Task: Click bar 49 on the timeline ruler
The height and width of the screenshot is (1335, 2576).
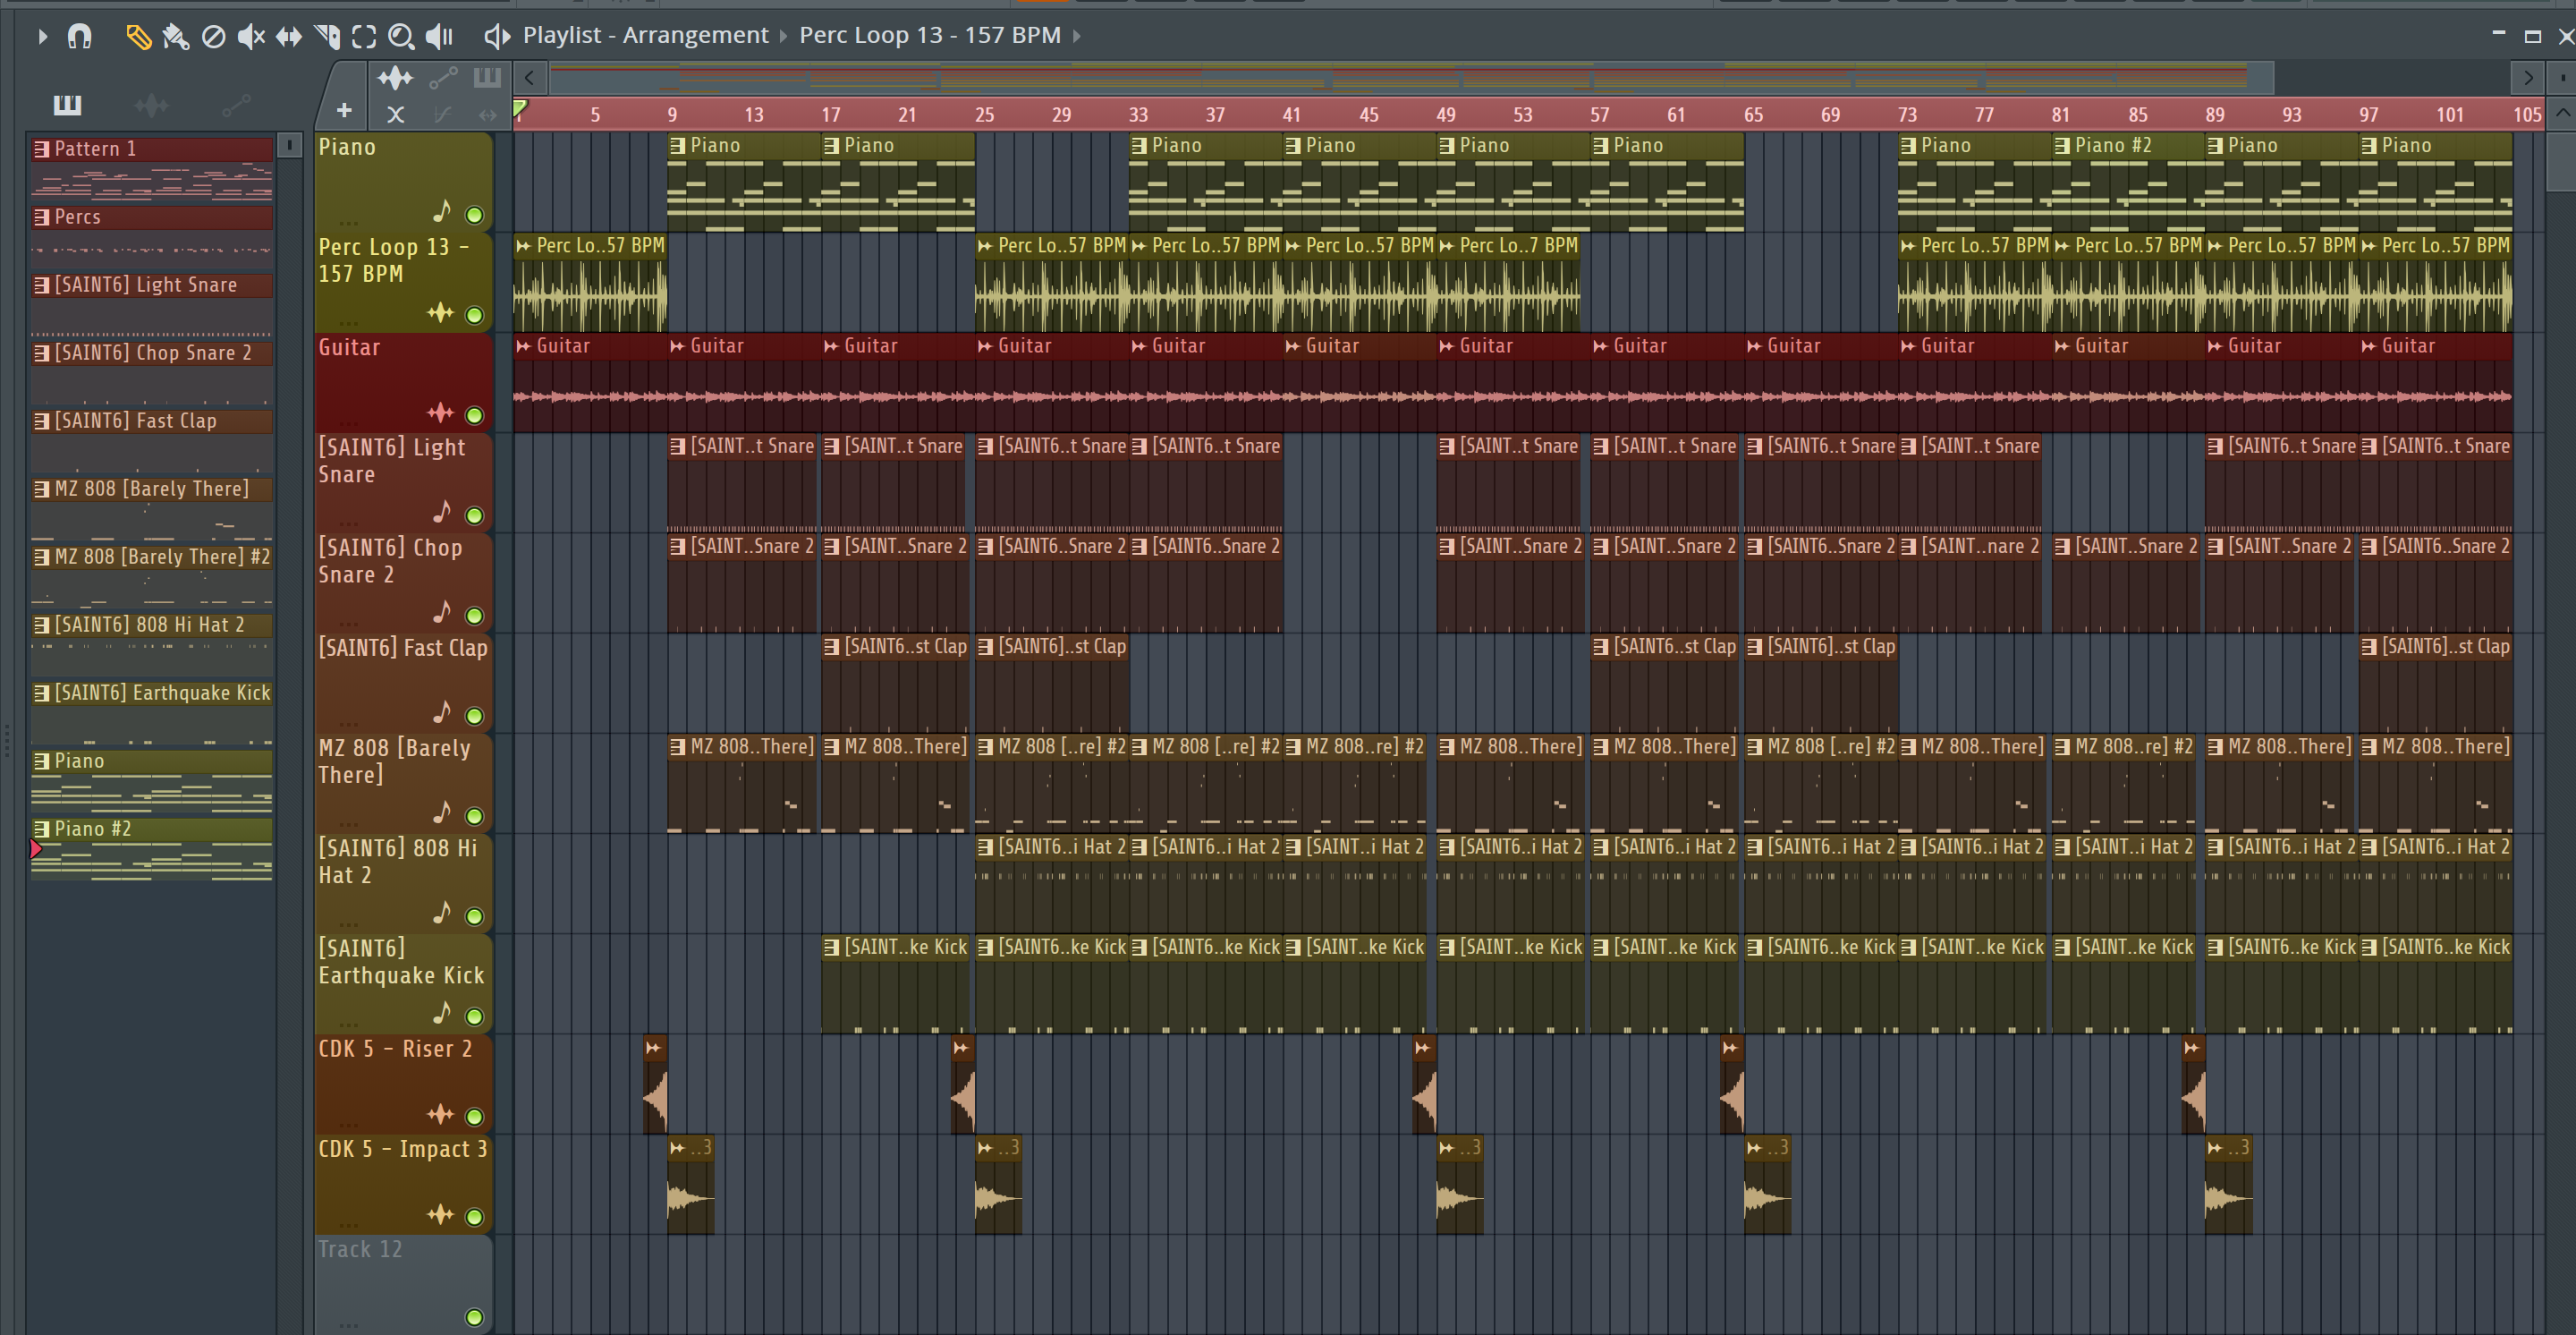Action: (x=1445, y=114)
